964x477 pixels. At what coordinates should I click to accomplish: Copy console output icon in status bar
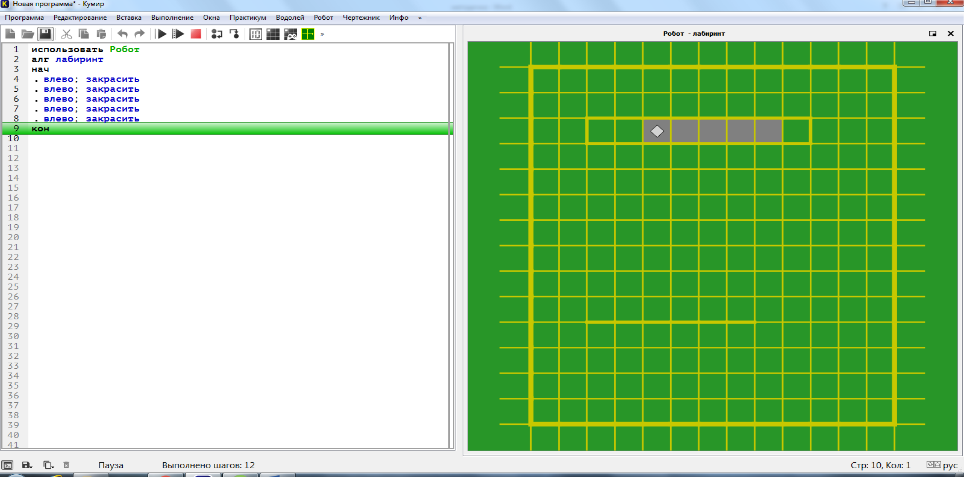[48, 465]
